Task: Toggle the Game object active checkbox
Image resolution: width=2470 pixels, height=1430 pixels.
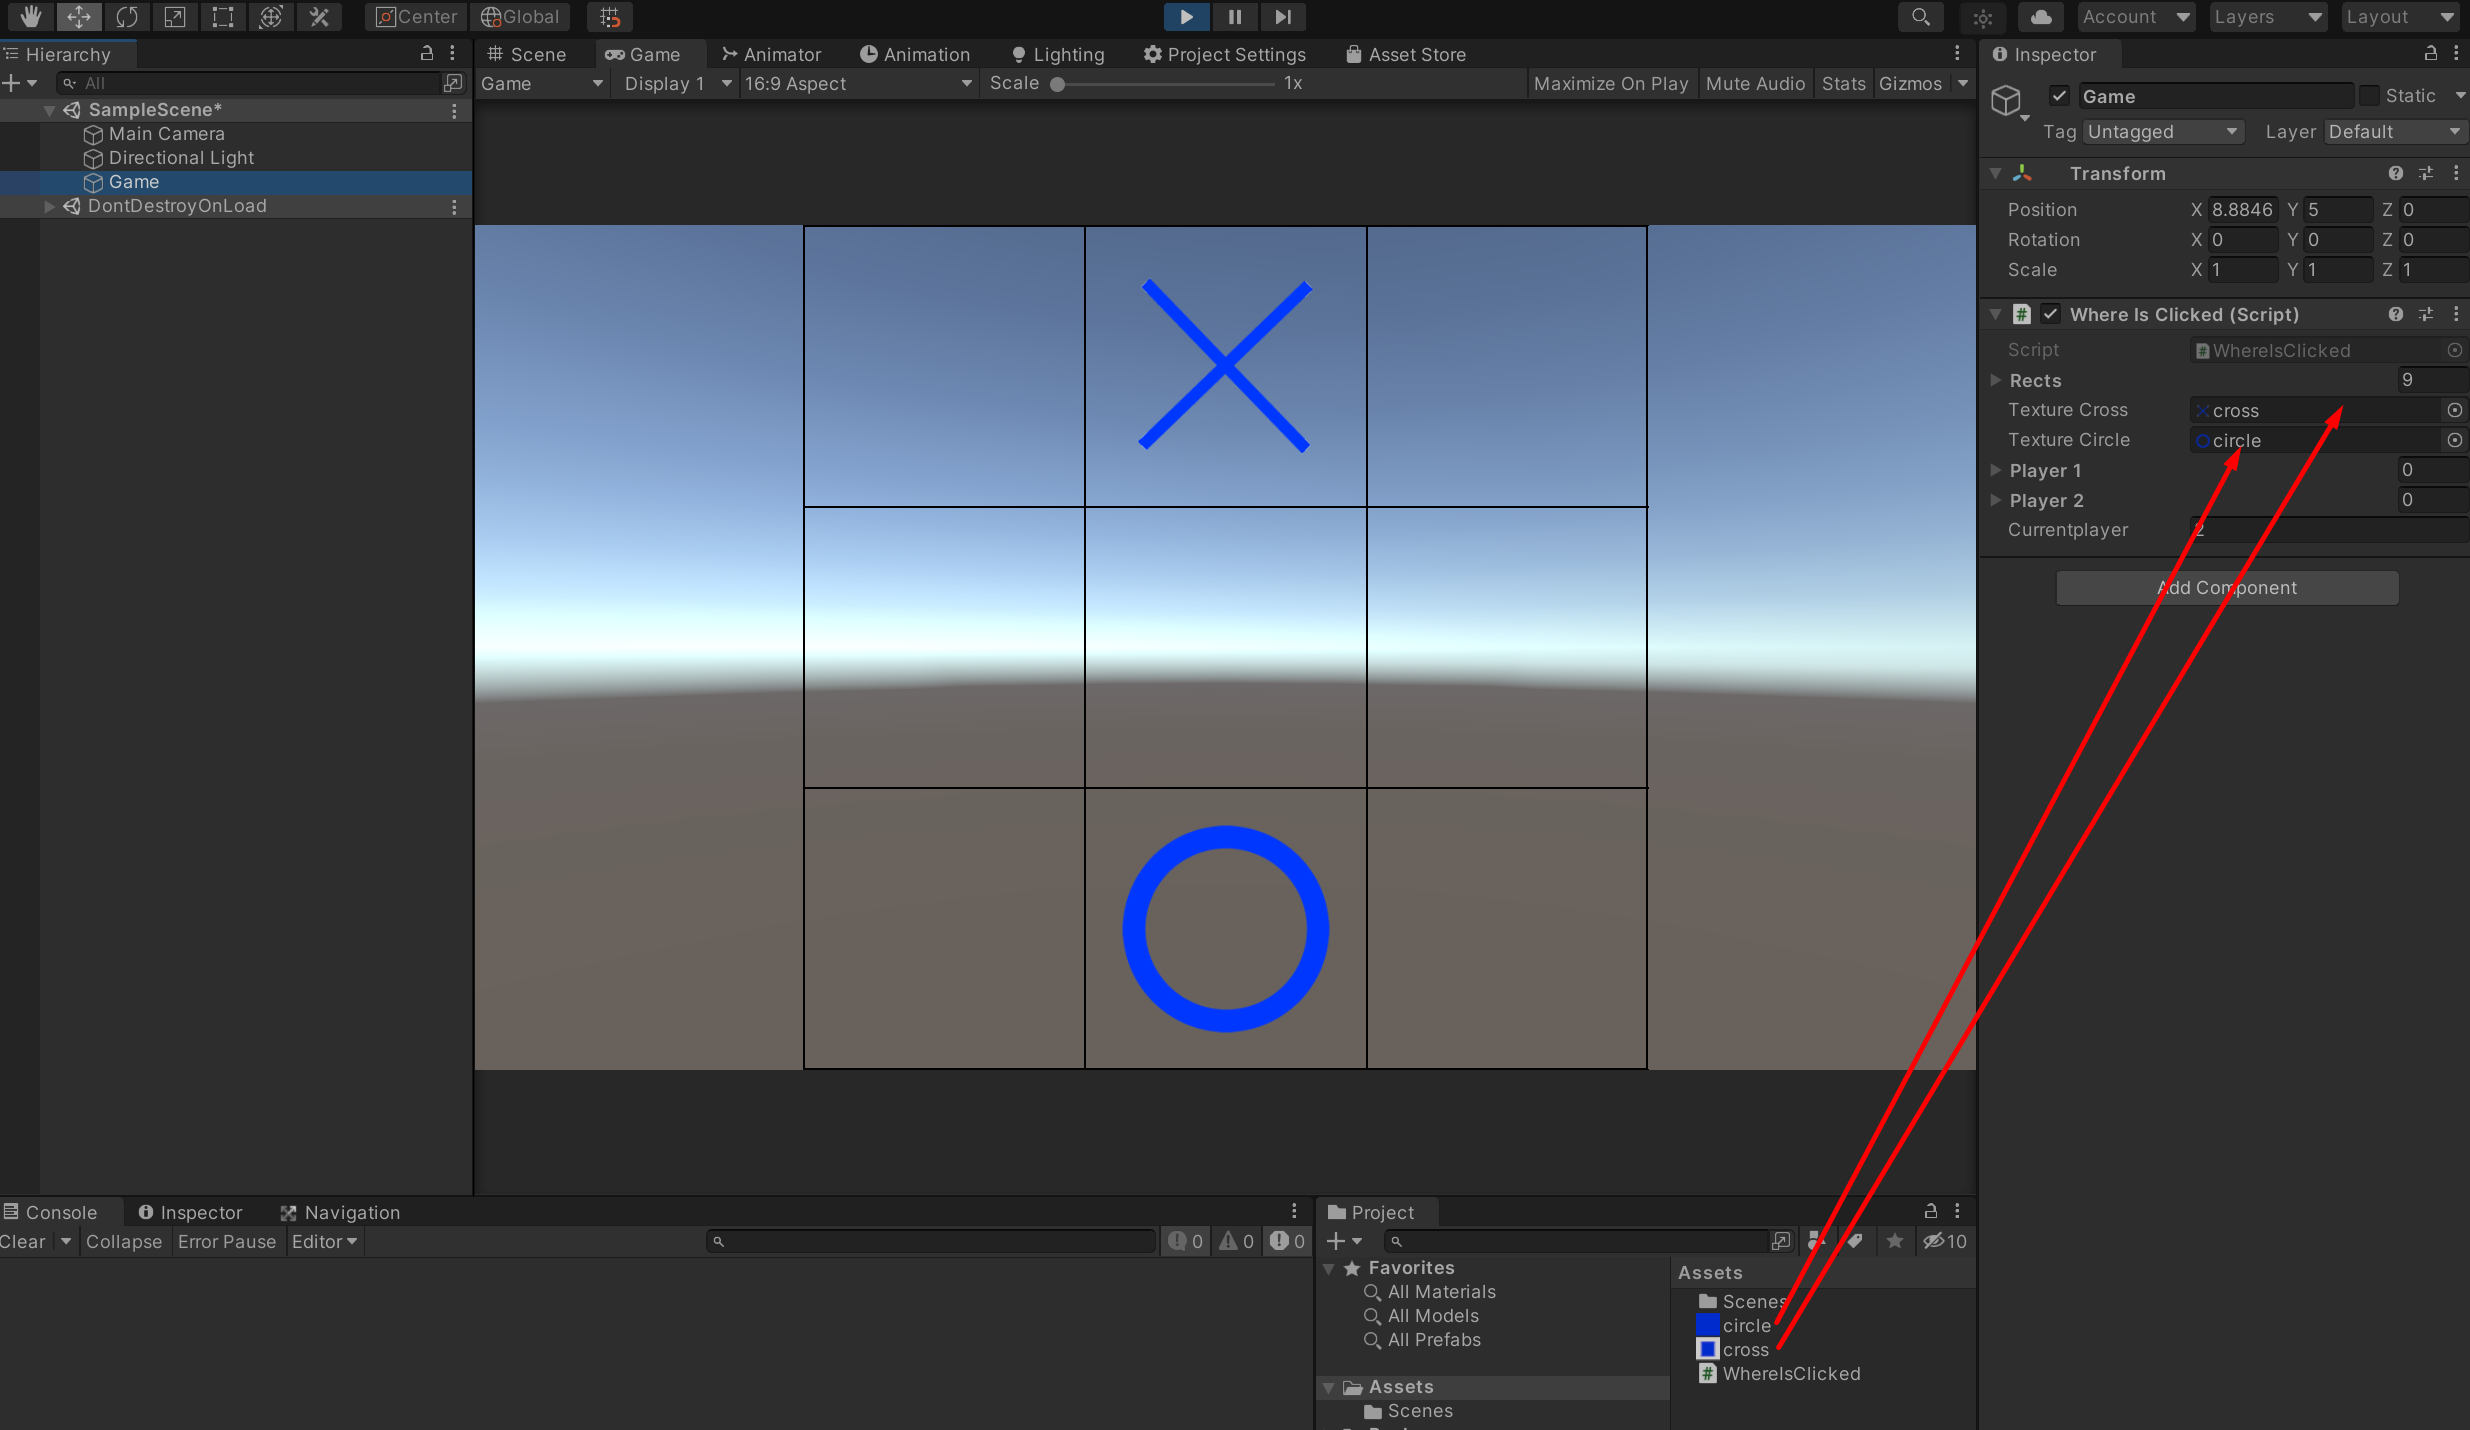Action: (2059, 96)
